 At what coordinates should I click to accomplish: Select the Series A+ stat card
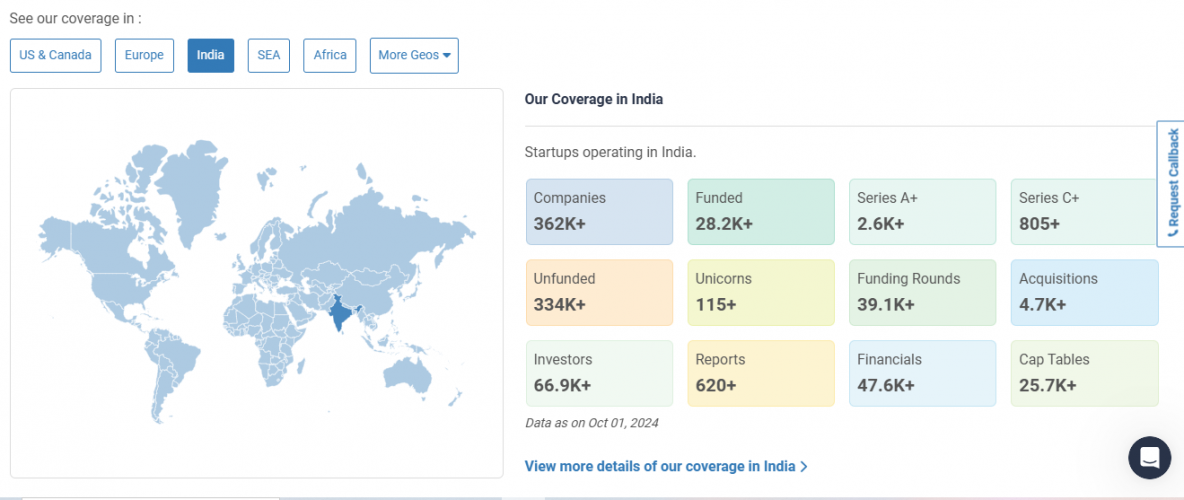click(922, 212)
